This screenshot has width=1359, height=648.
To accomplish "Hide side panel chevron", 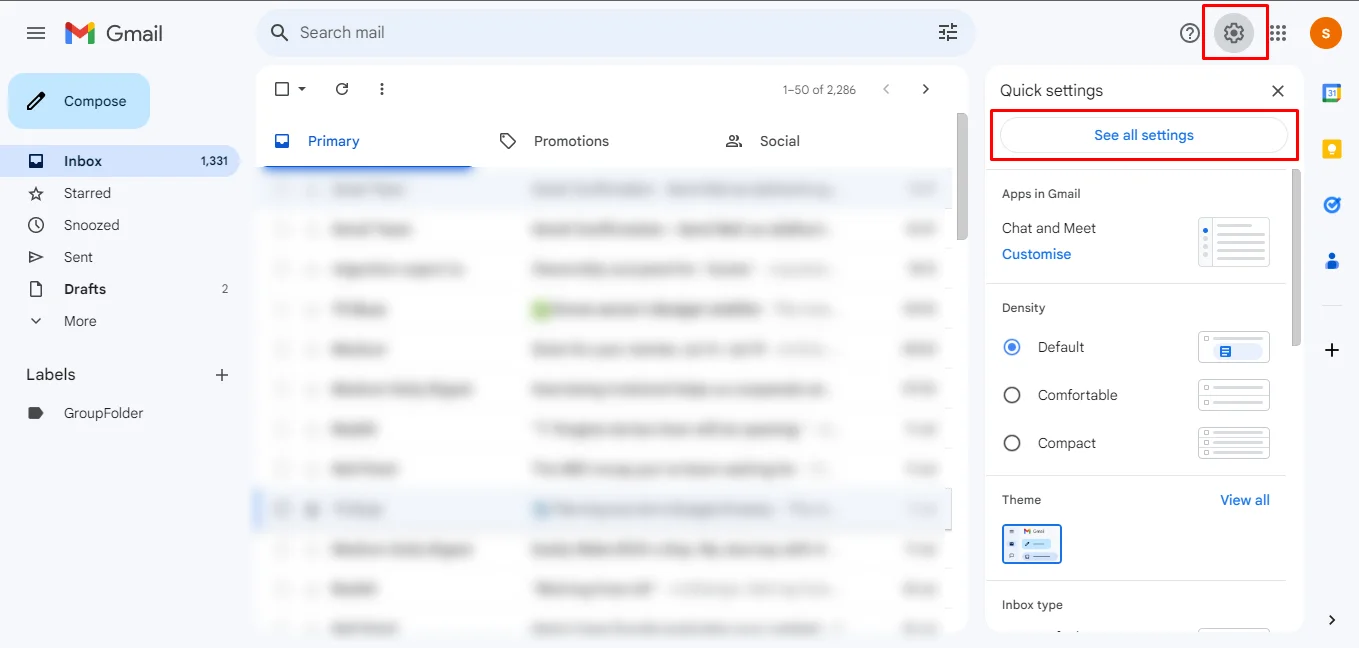I will coord(1332,620).
